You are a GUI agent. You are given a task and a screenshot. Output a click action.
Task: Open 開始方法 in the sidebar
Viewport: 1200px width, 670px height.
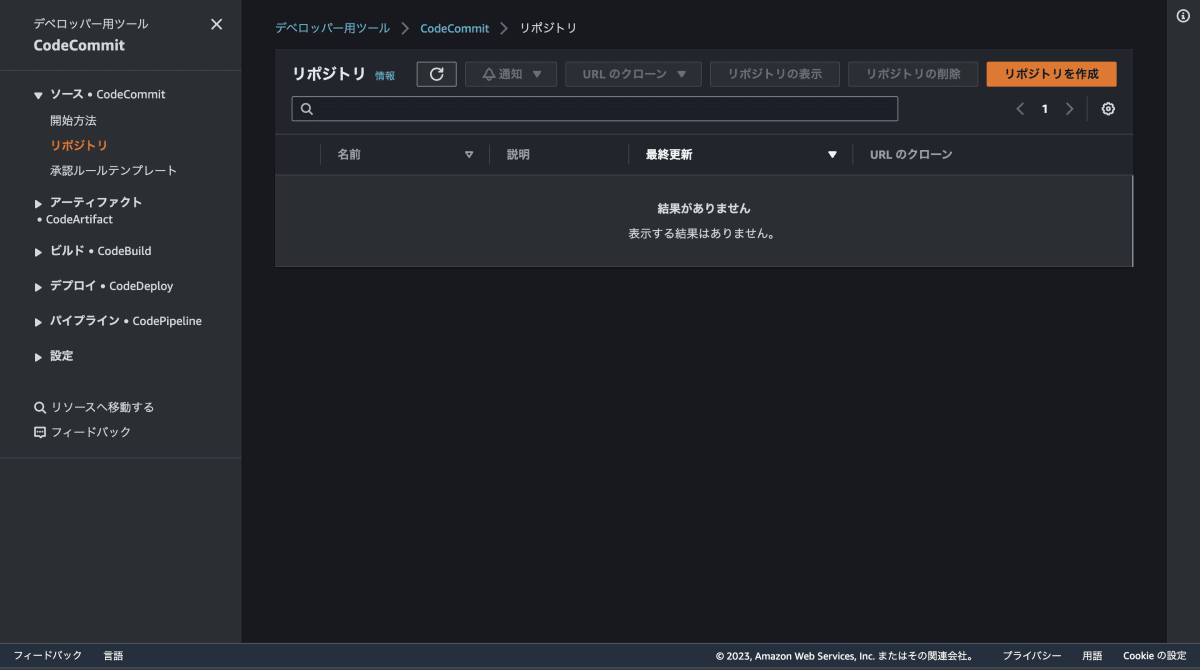point(73,120)
